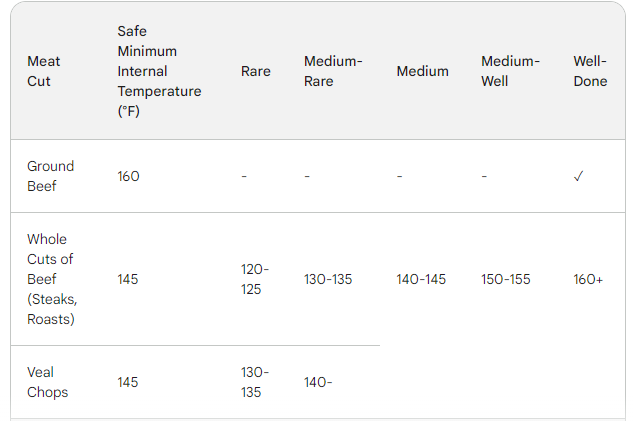The width and height of the screenshot is (634, 421).
Task: Select the "Meat Cut" column header
Action: tap(44, 71)
